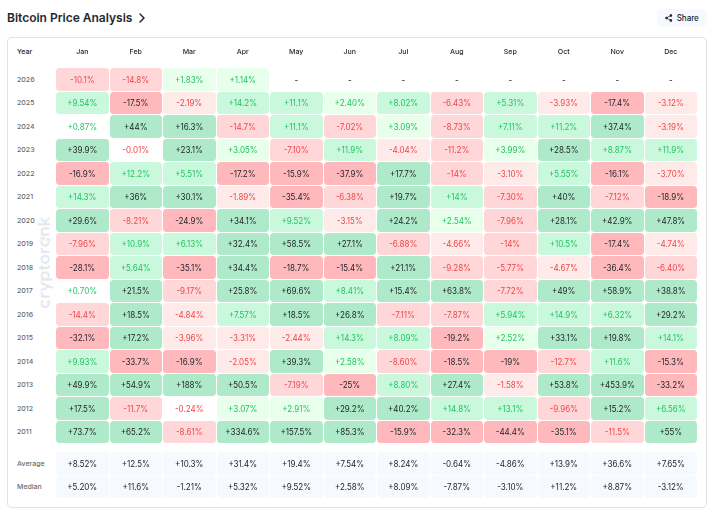The image size is (713, 514).
Task: Click the Jan column header
Action: tap(81, 51)
